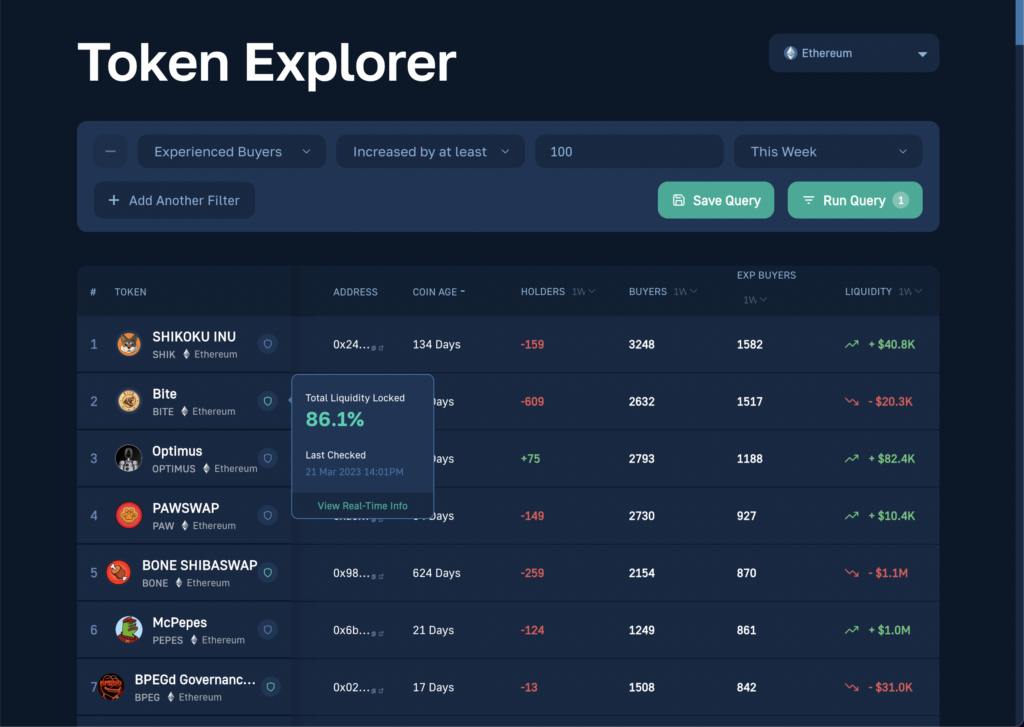This screenshot has height=727, width=1024.
Task: Click the + $82.4K liquidity value
Action: tap(891, 459)
